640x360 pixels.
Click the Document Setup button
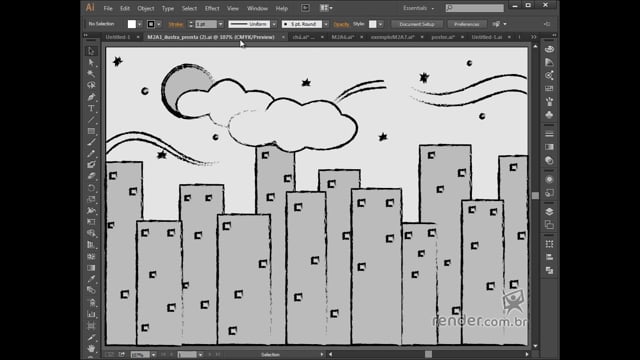pos(417,24)
